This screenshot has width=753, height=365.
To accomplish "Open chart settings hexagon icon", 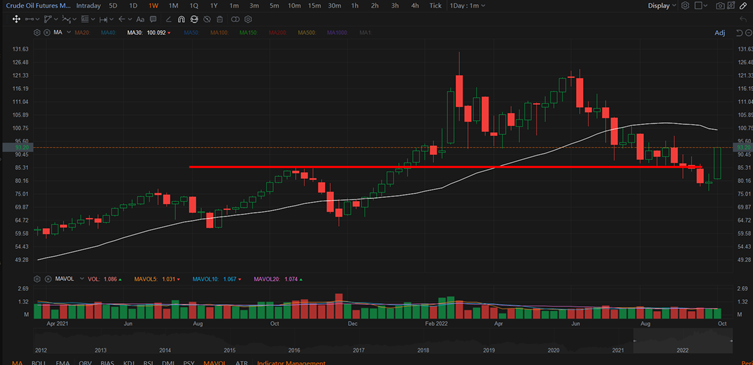I will click(685, 6).
